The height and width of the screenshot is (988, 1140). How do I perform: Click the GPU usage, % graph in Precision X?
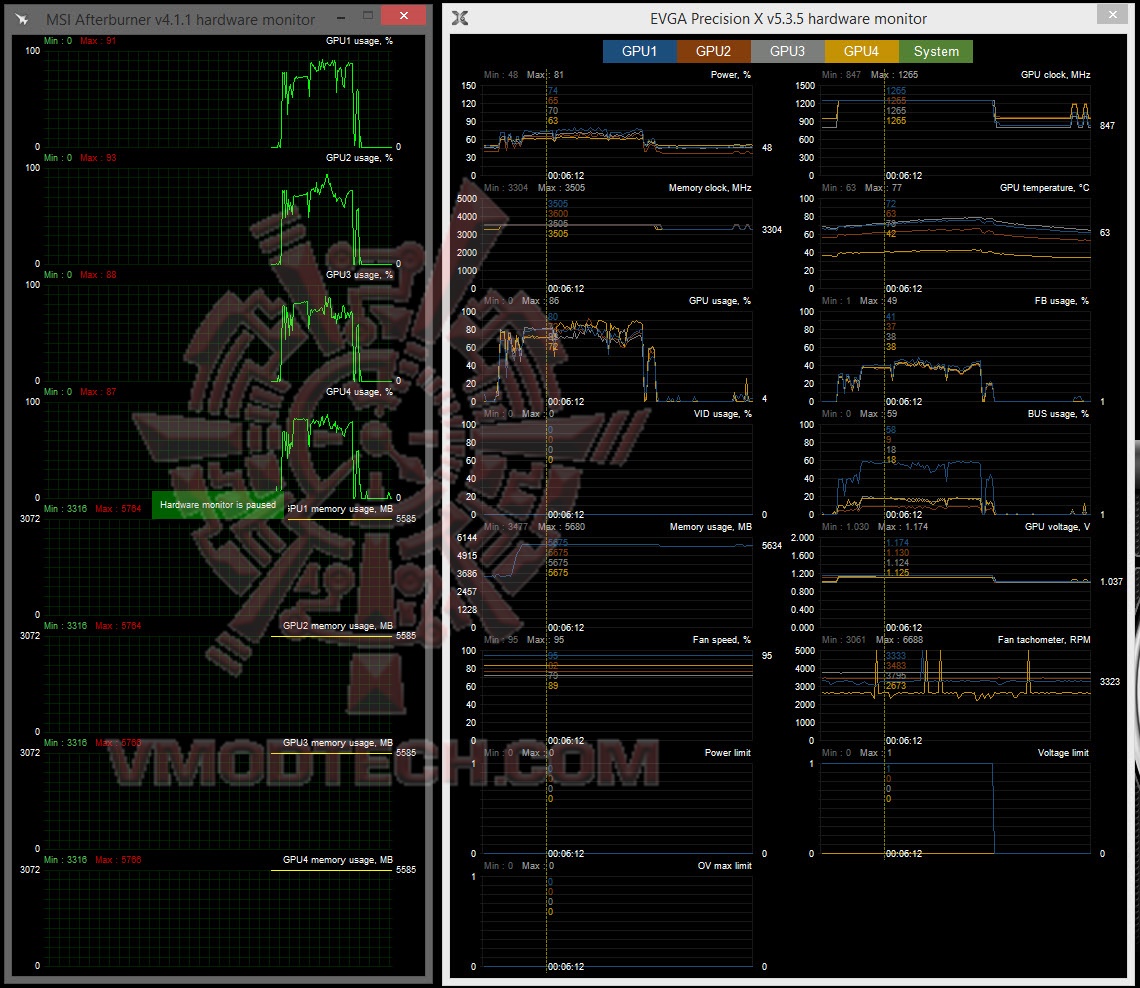click(618, 356)
